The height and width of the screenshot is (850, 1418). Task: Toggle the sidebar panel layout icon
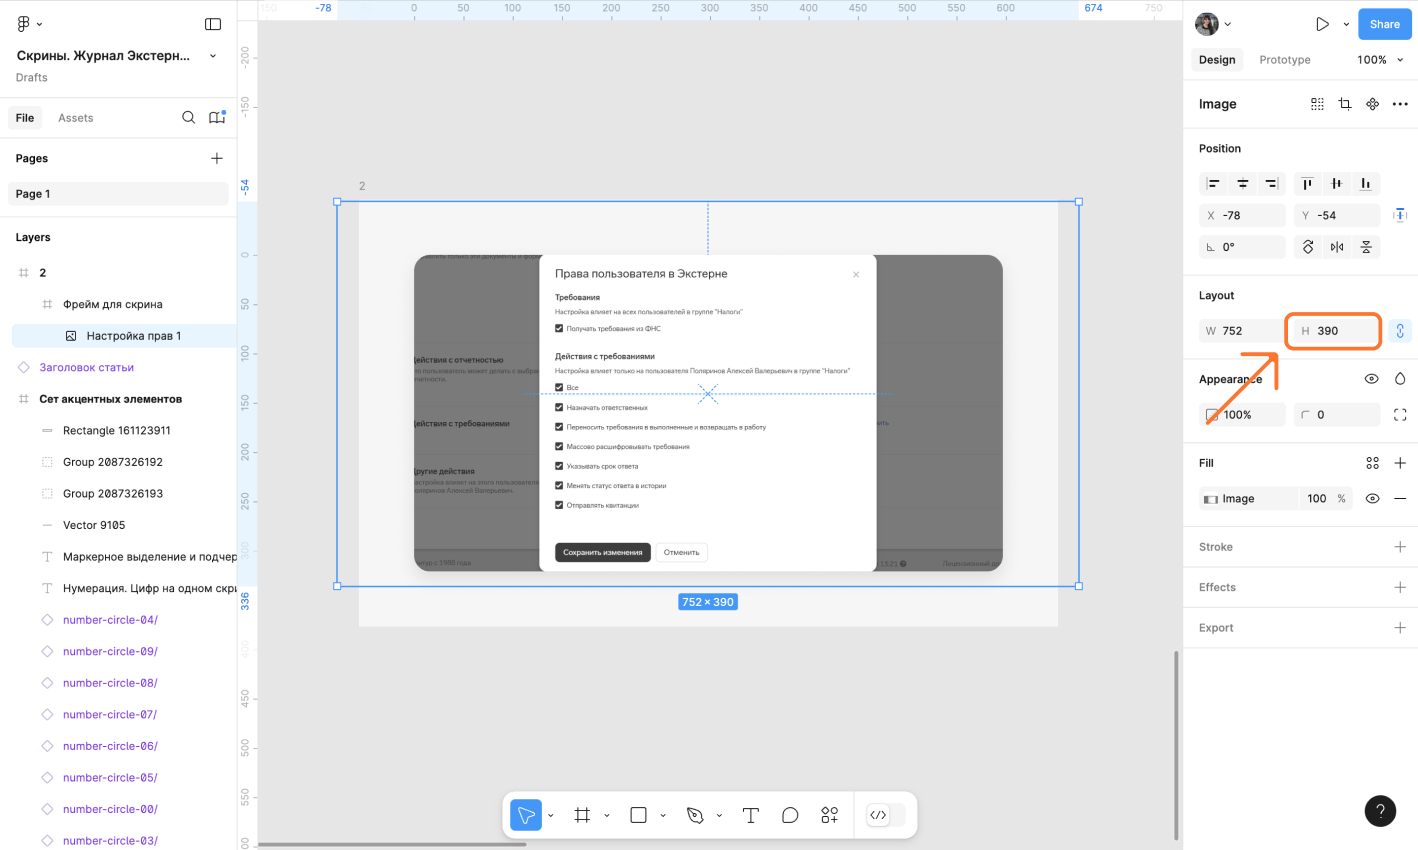(x=213, y=24)
